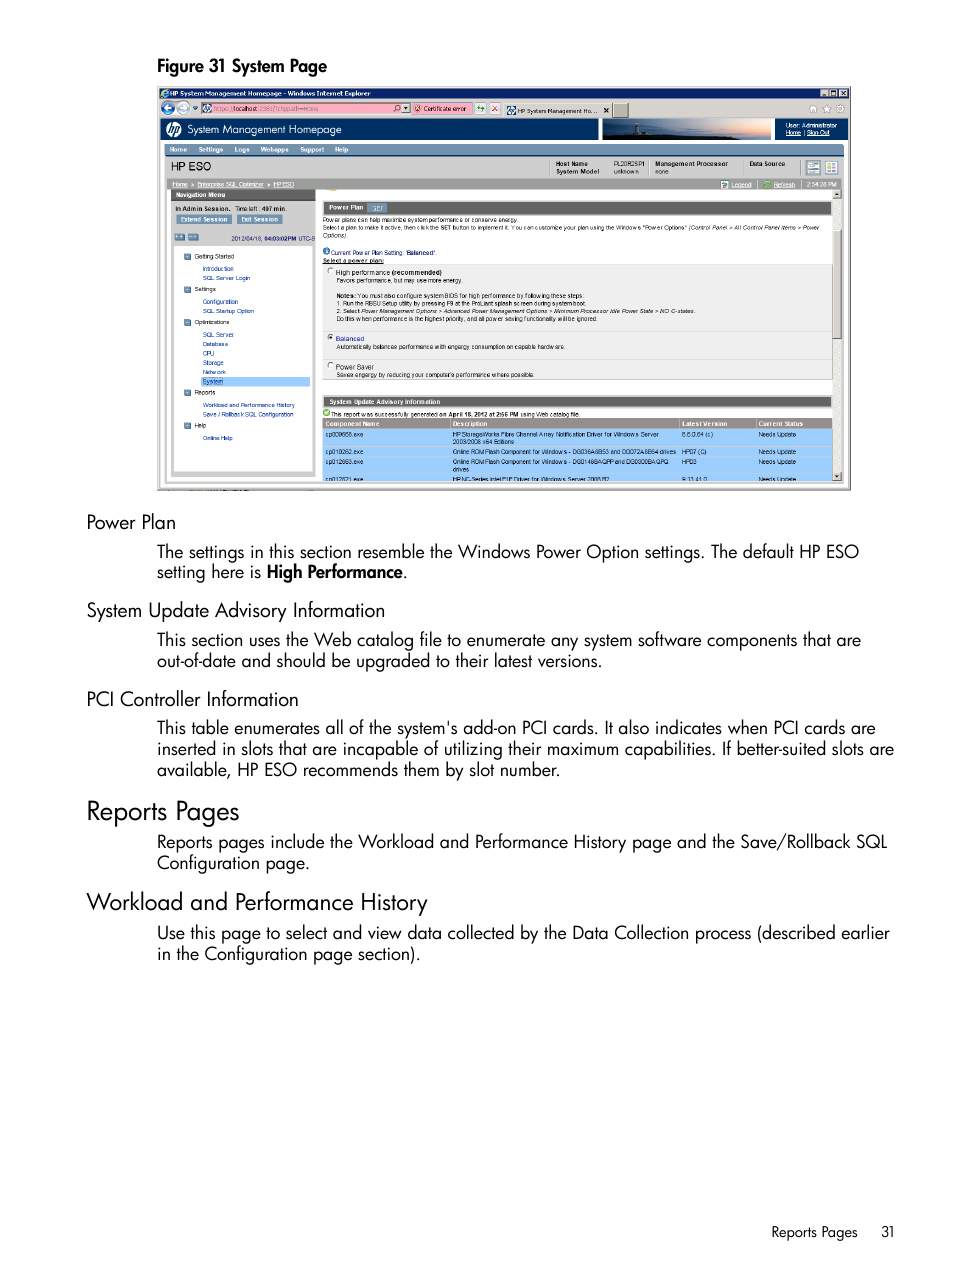Switch to list view icon
954x1271 pixels.
tap(814, 167)
